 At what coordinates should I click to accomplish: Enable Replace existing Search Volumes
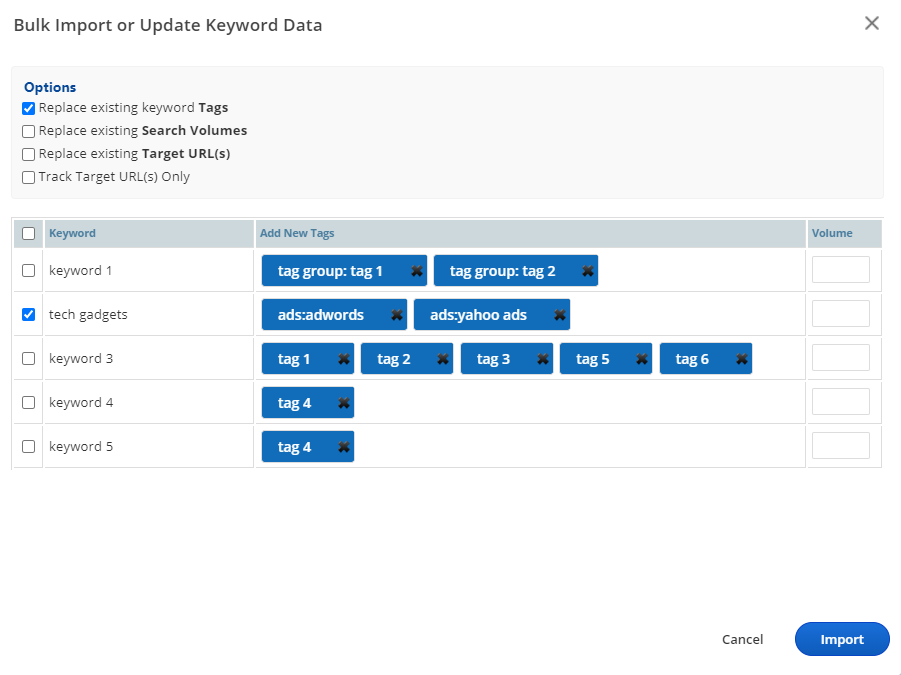pos(29,131)
